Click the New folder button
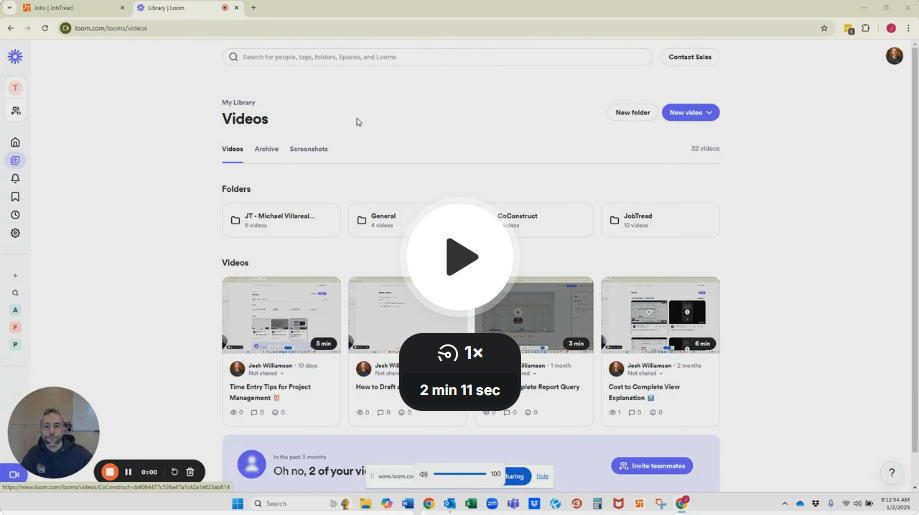Viewport: 919px width, 515px height. coord(632,112)
